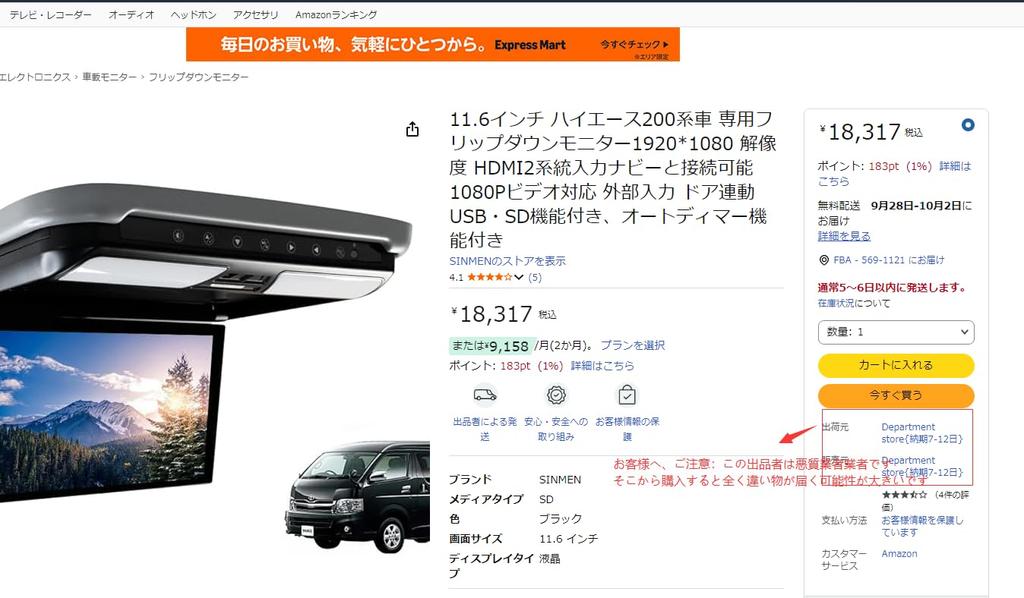Open the quantity dropdown 数量: 1
The image size is (1024, 598).
[896, 332]
